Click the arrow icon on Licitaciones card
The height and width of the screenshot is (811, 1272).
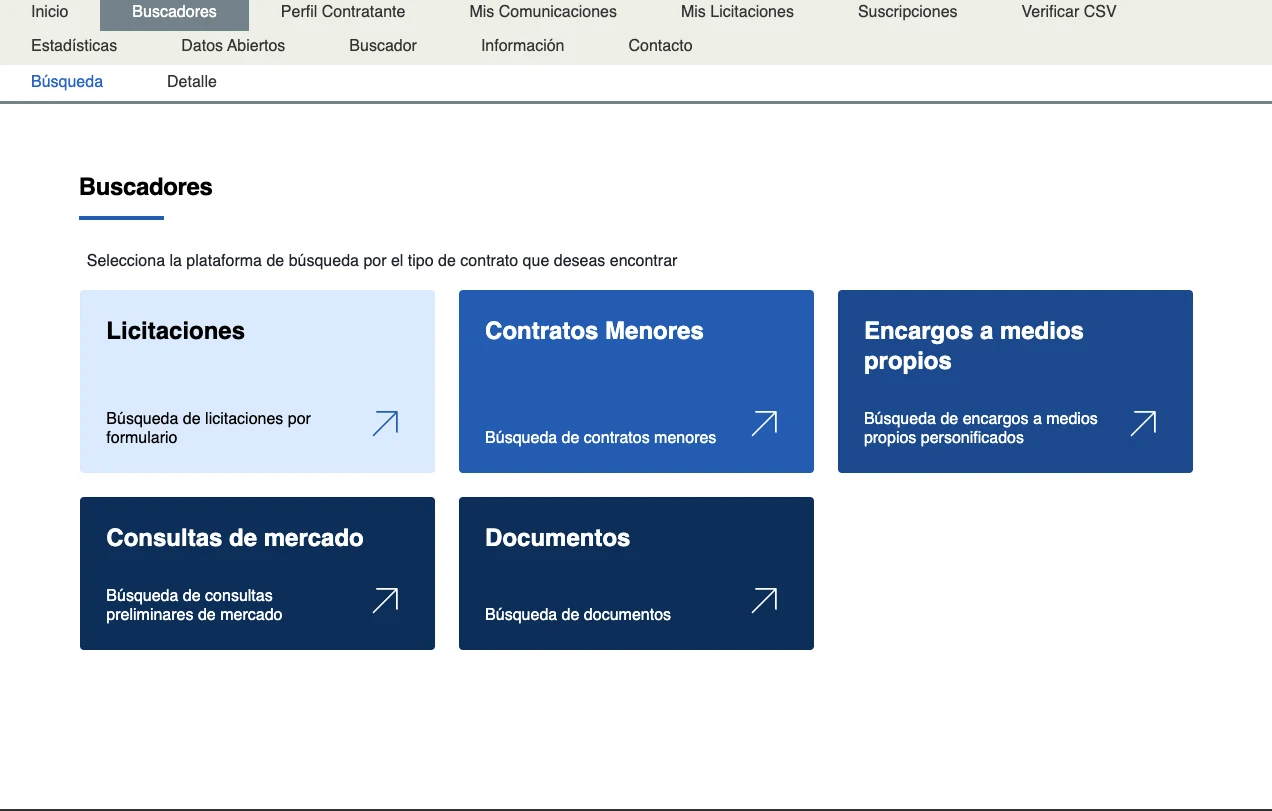385,423
